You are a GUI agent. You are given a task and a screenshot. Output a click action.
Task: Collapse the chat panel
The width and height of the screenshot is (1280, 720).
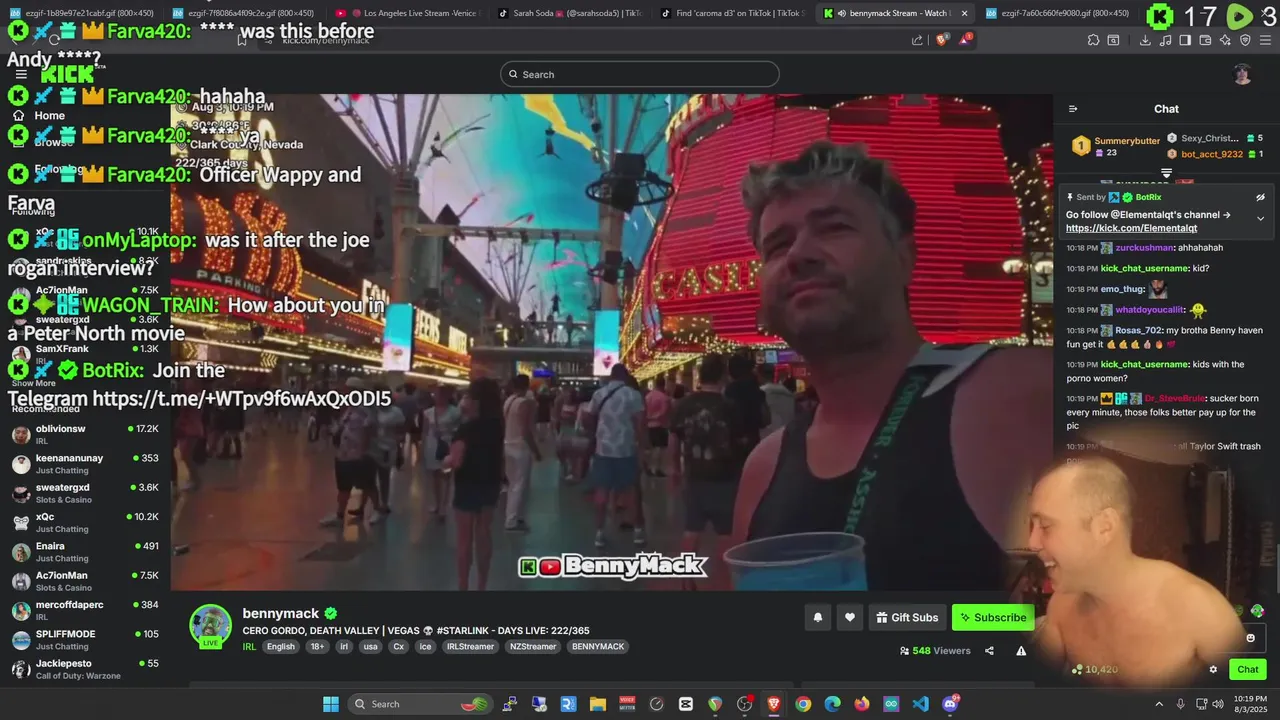pos(1073,109)
